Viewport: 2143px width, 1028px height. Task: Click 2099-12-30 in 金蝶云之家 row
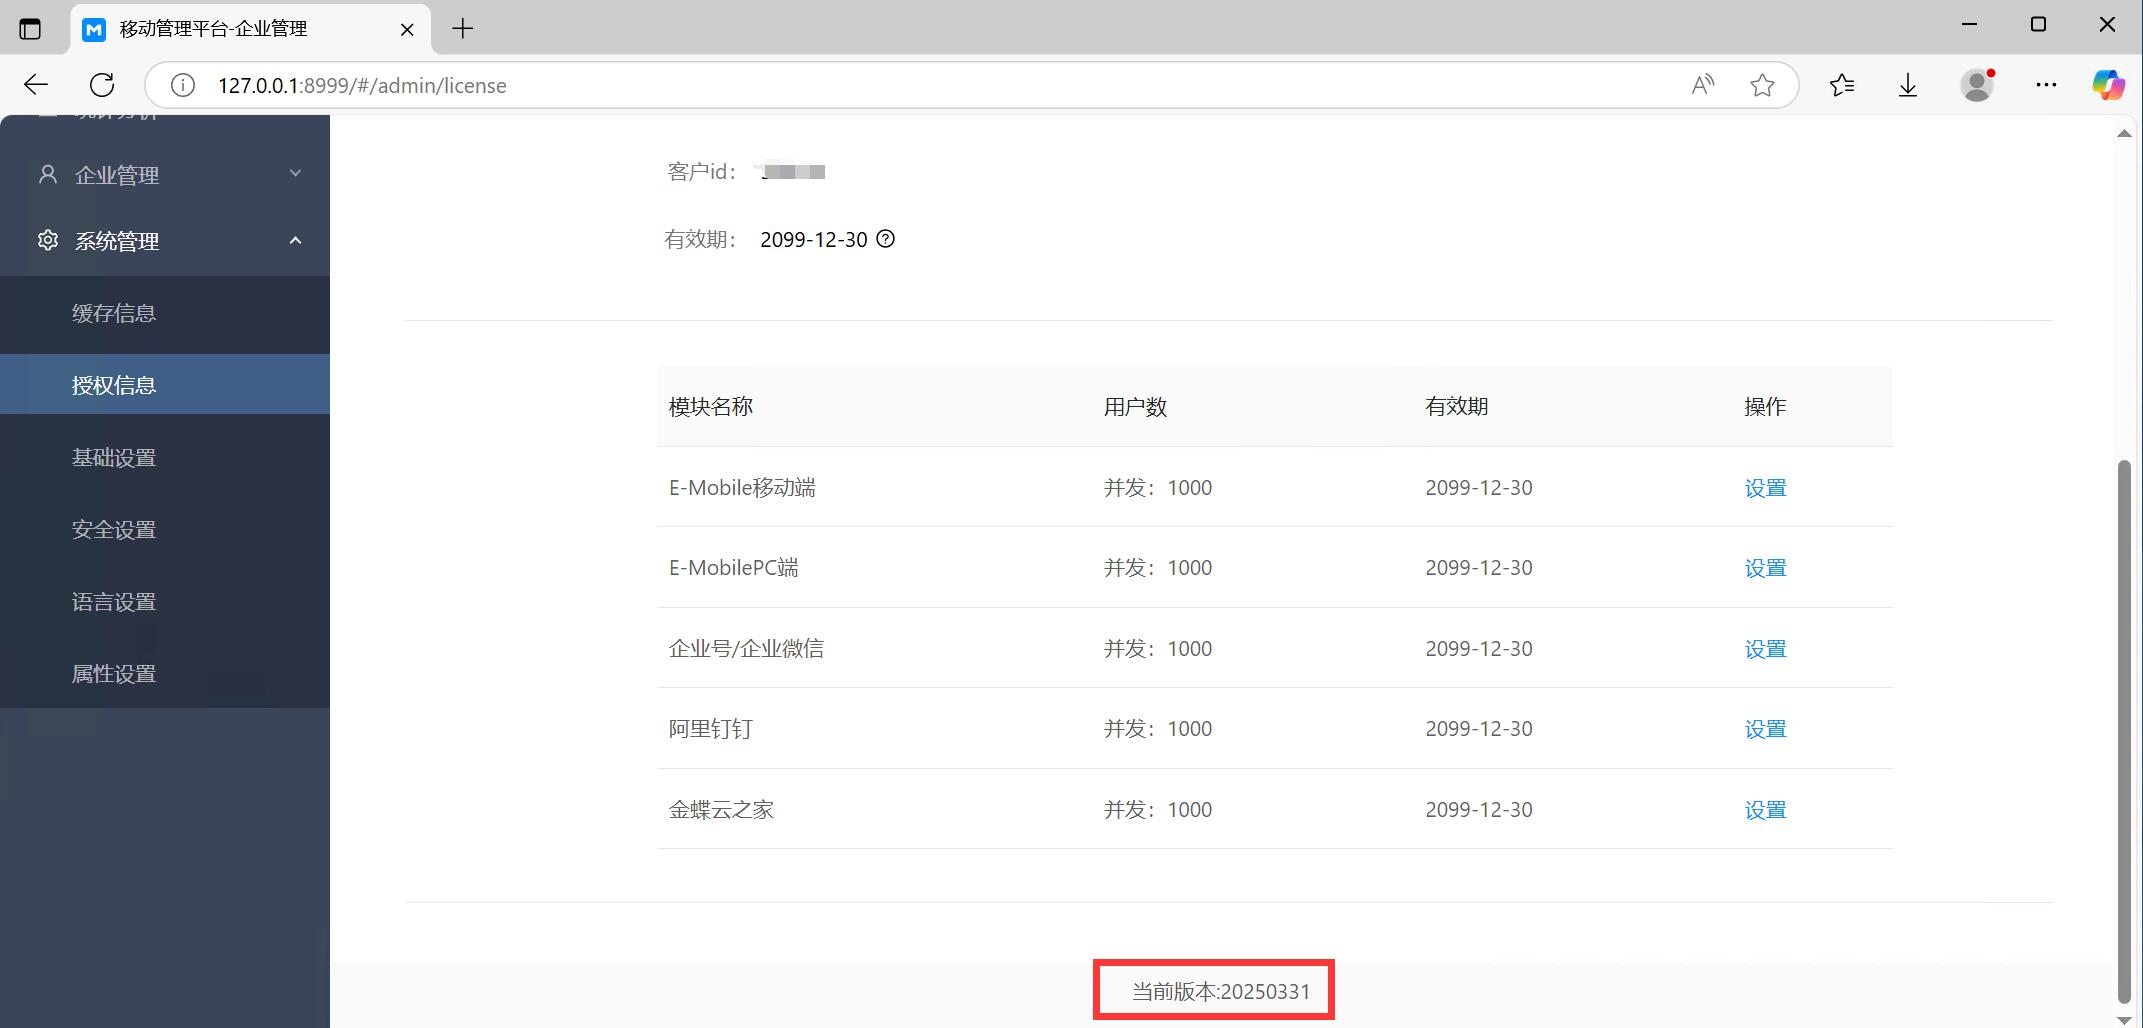1479,810
